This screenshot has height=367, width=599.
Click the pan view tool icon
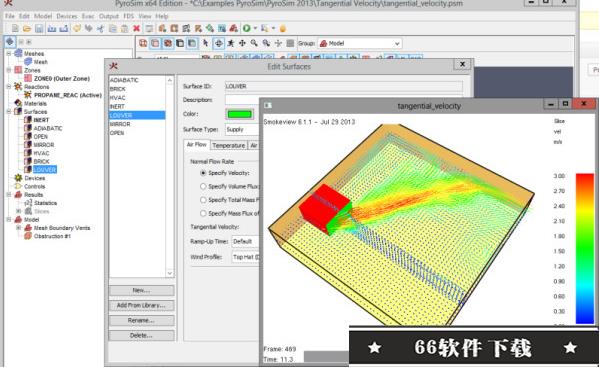[242, 43]
